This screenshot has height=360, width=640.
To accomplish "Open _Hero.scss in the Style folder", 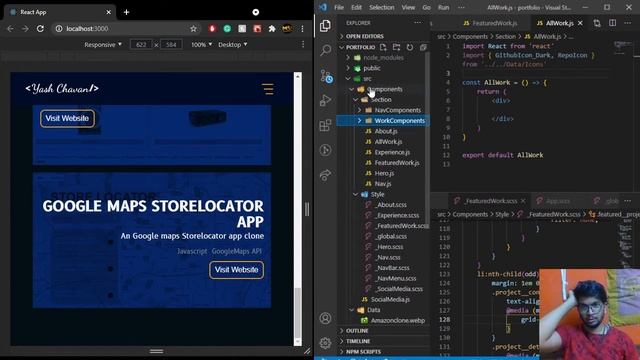I will pyautogui.click(x=389, y=247).
